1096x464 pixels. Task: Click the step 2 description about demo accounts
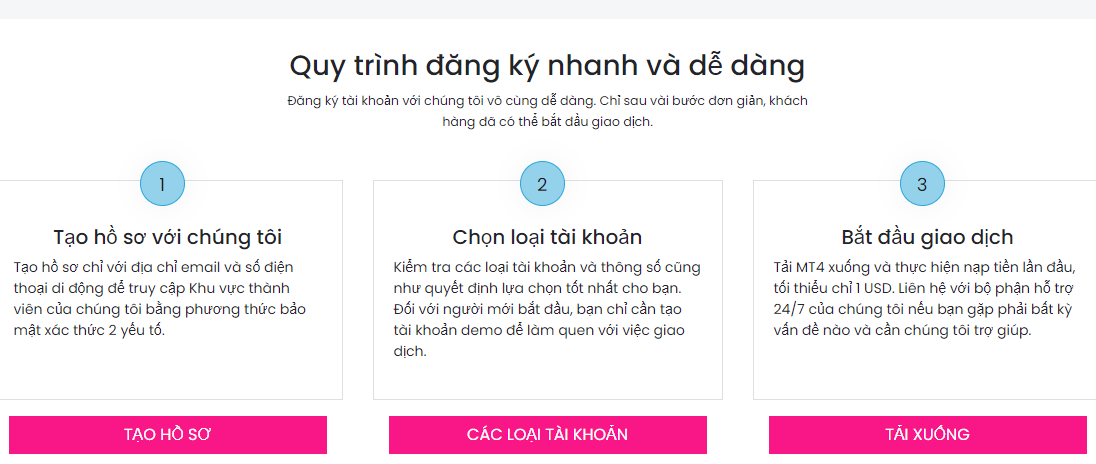pyautogui.click(x=547, y=310)
